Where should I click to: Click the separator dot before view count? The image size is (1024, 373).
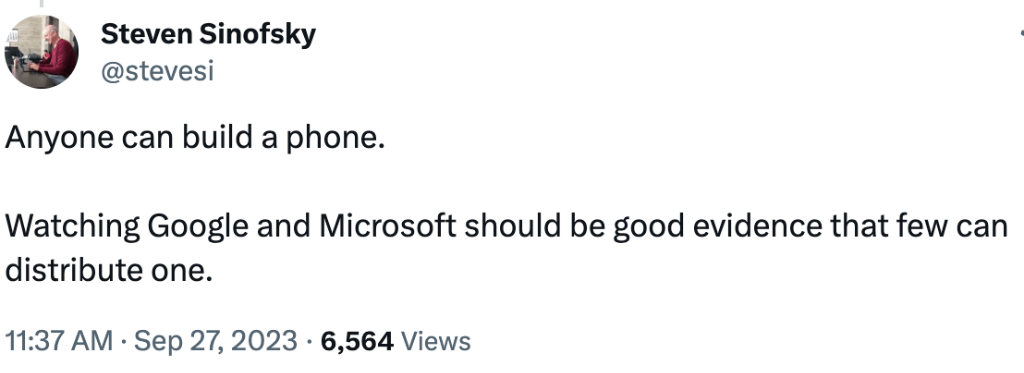click(x=309, y=342)
